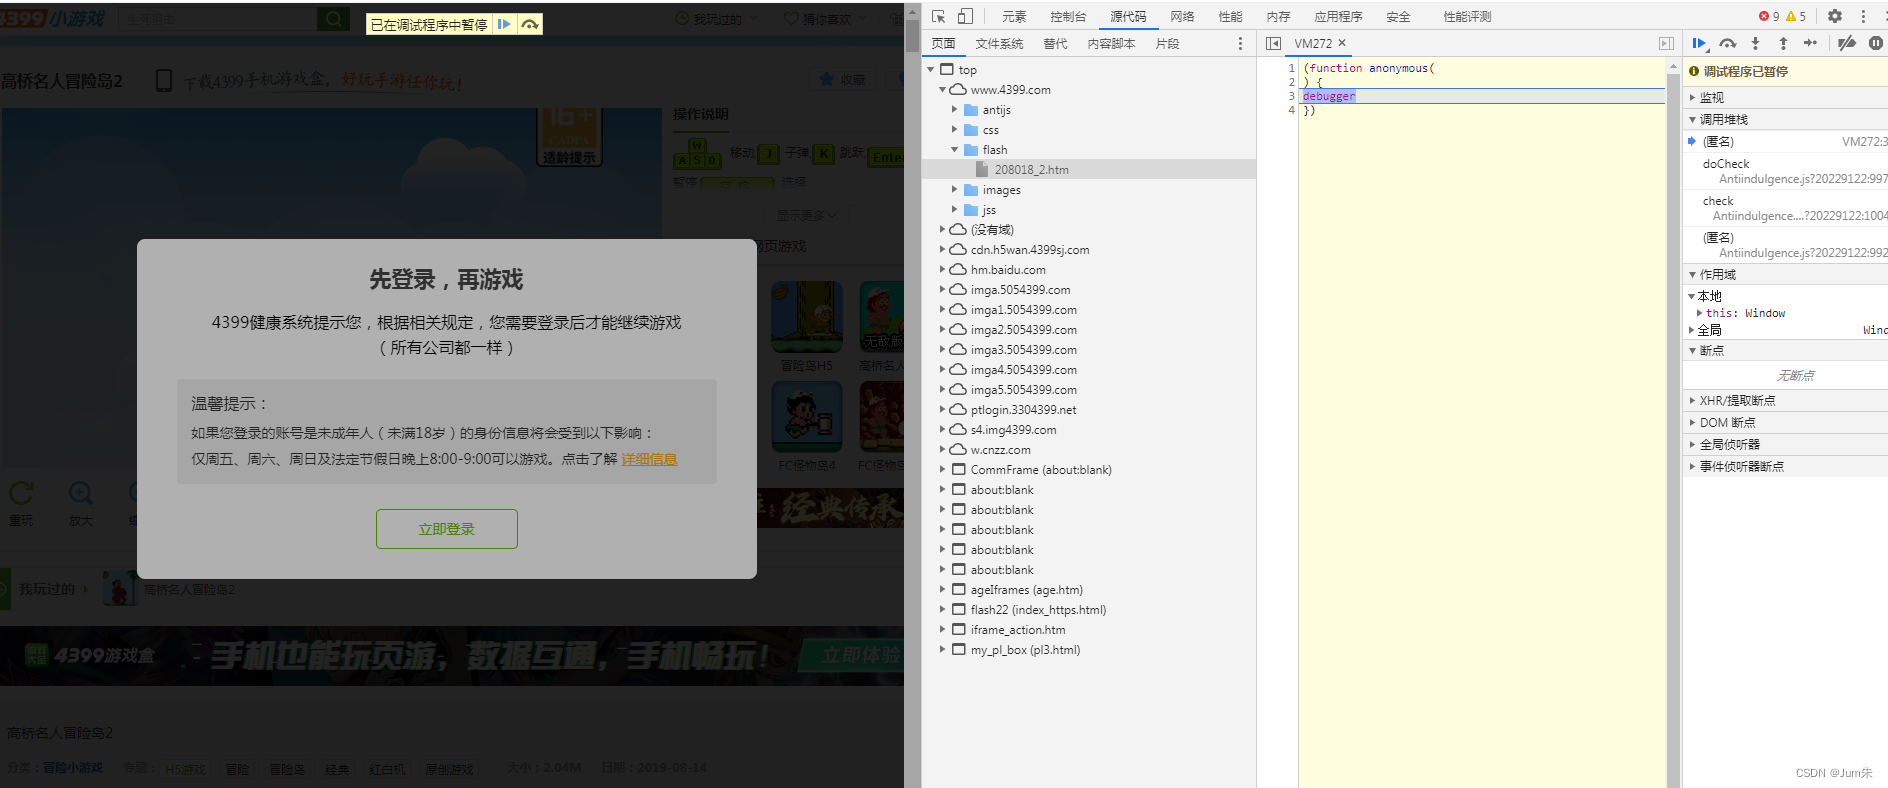Image resolution: width=1888 pixels, height=788 pixels.
Task: Expand the hm.baidu.com domain
Action: click(x=942, y=269)
